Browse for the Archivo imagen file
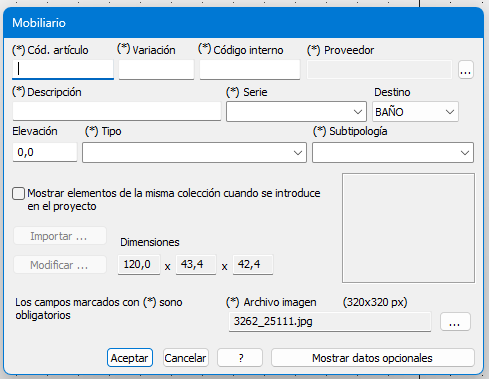The width and height of the screenshot is (489, 379). tap(455, 322)
